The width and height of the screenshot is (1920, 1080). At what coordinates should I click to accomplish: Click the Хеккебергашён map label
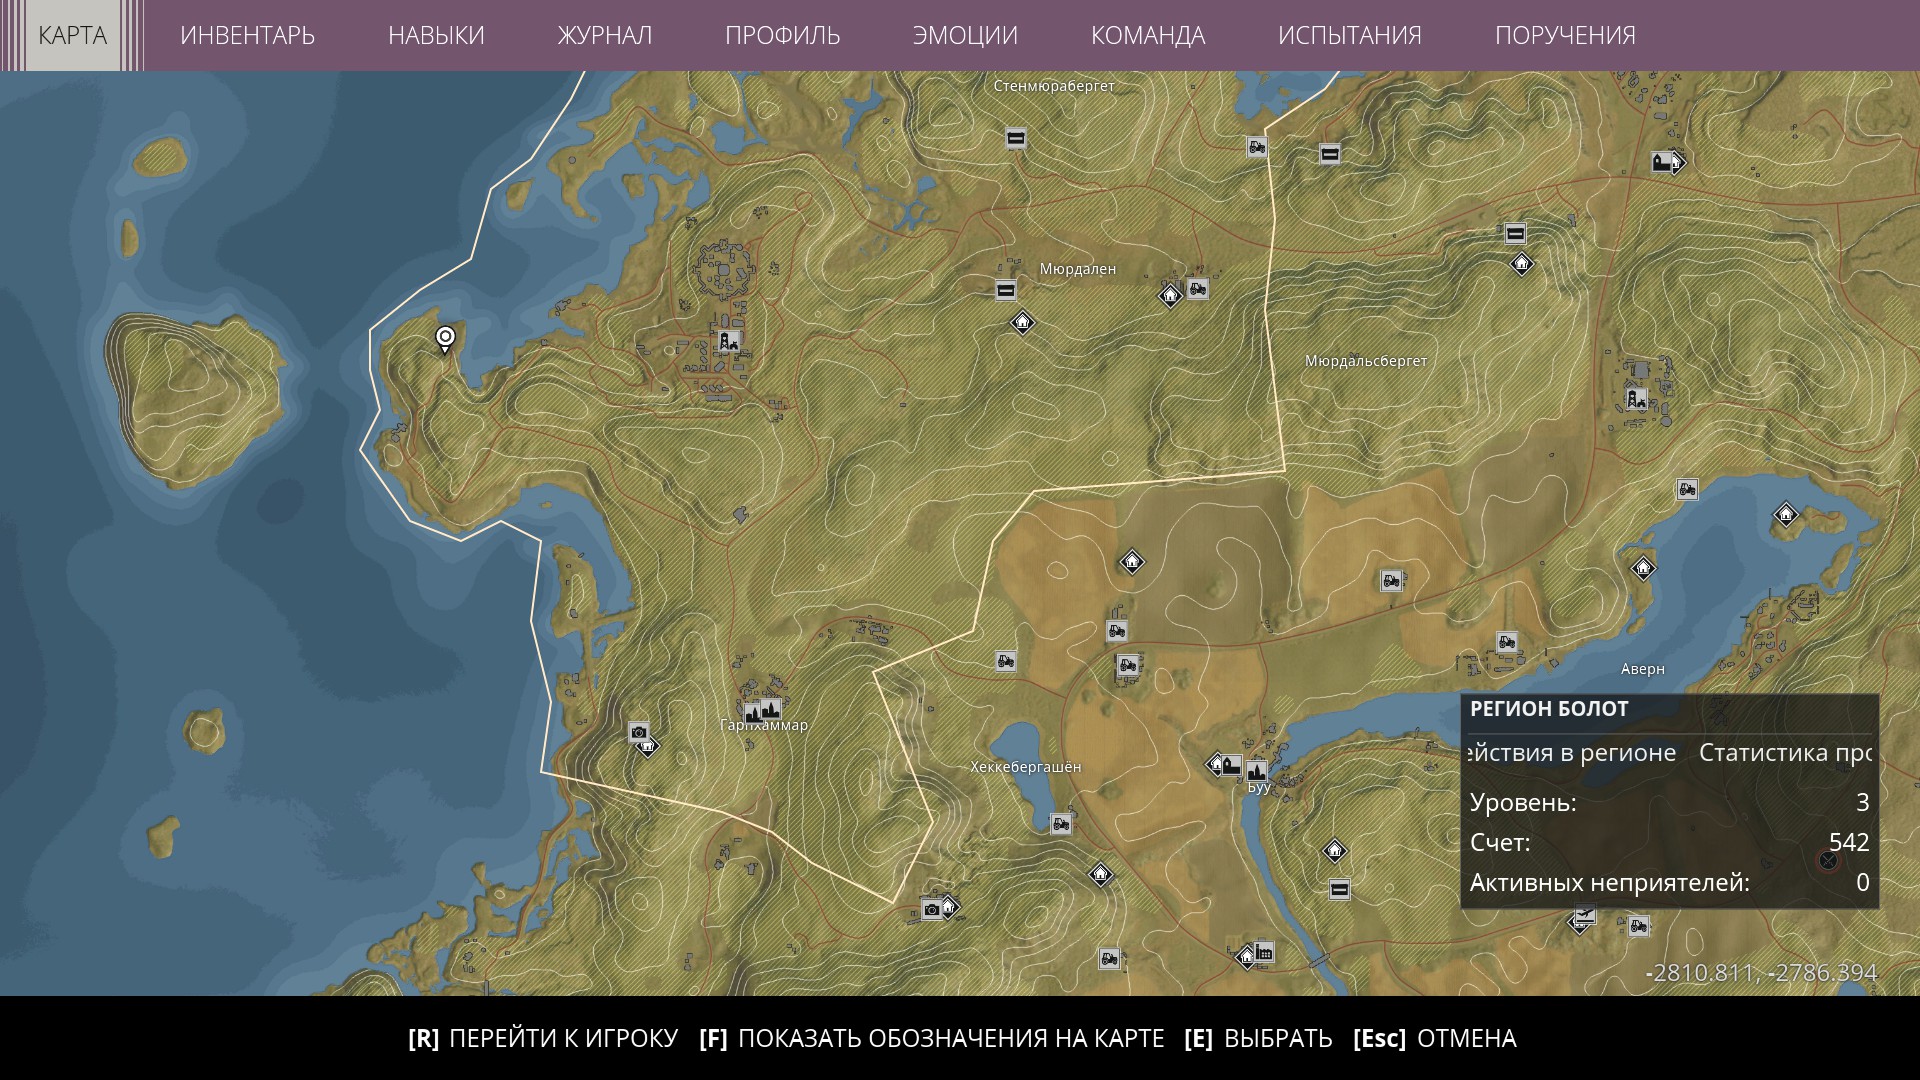1025,767
